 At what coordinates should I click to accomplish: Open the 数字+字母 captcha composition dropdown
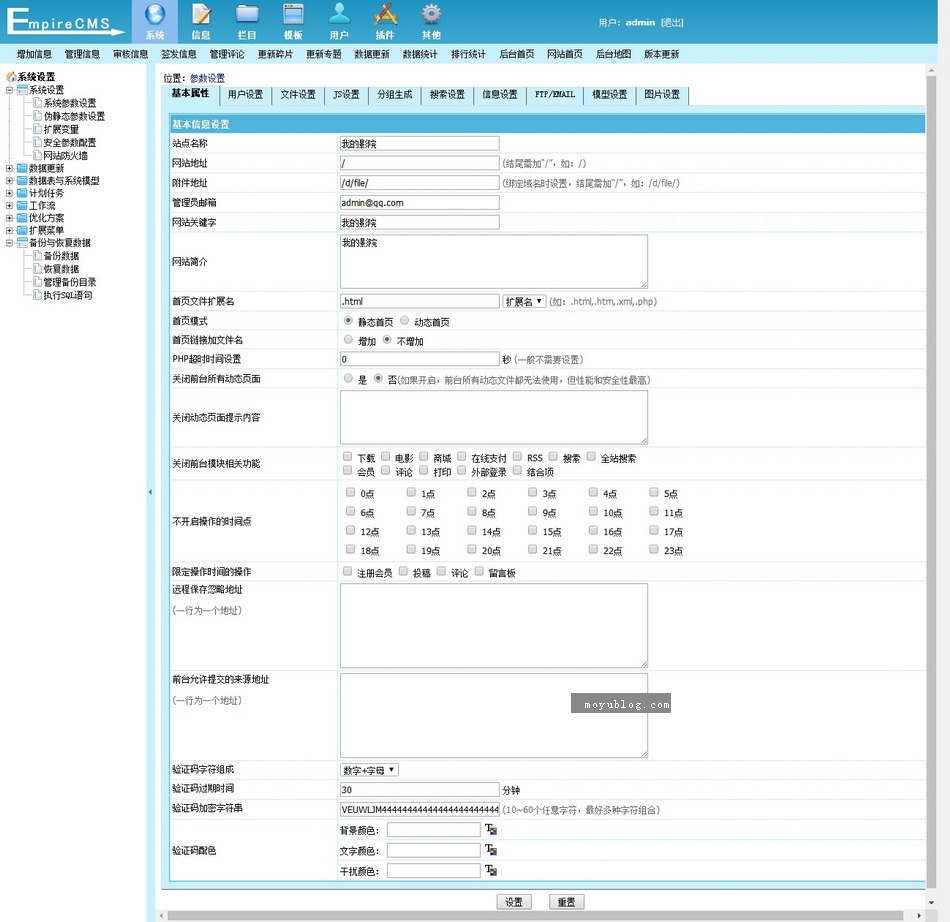(369, 770)
